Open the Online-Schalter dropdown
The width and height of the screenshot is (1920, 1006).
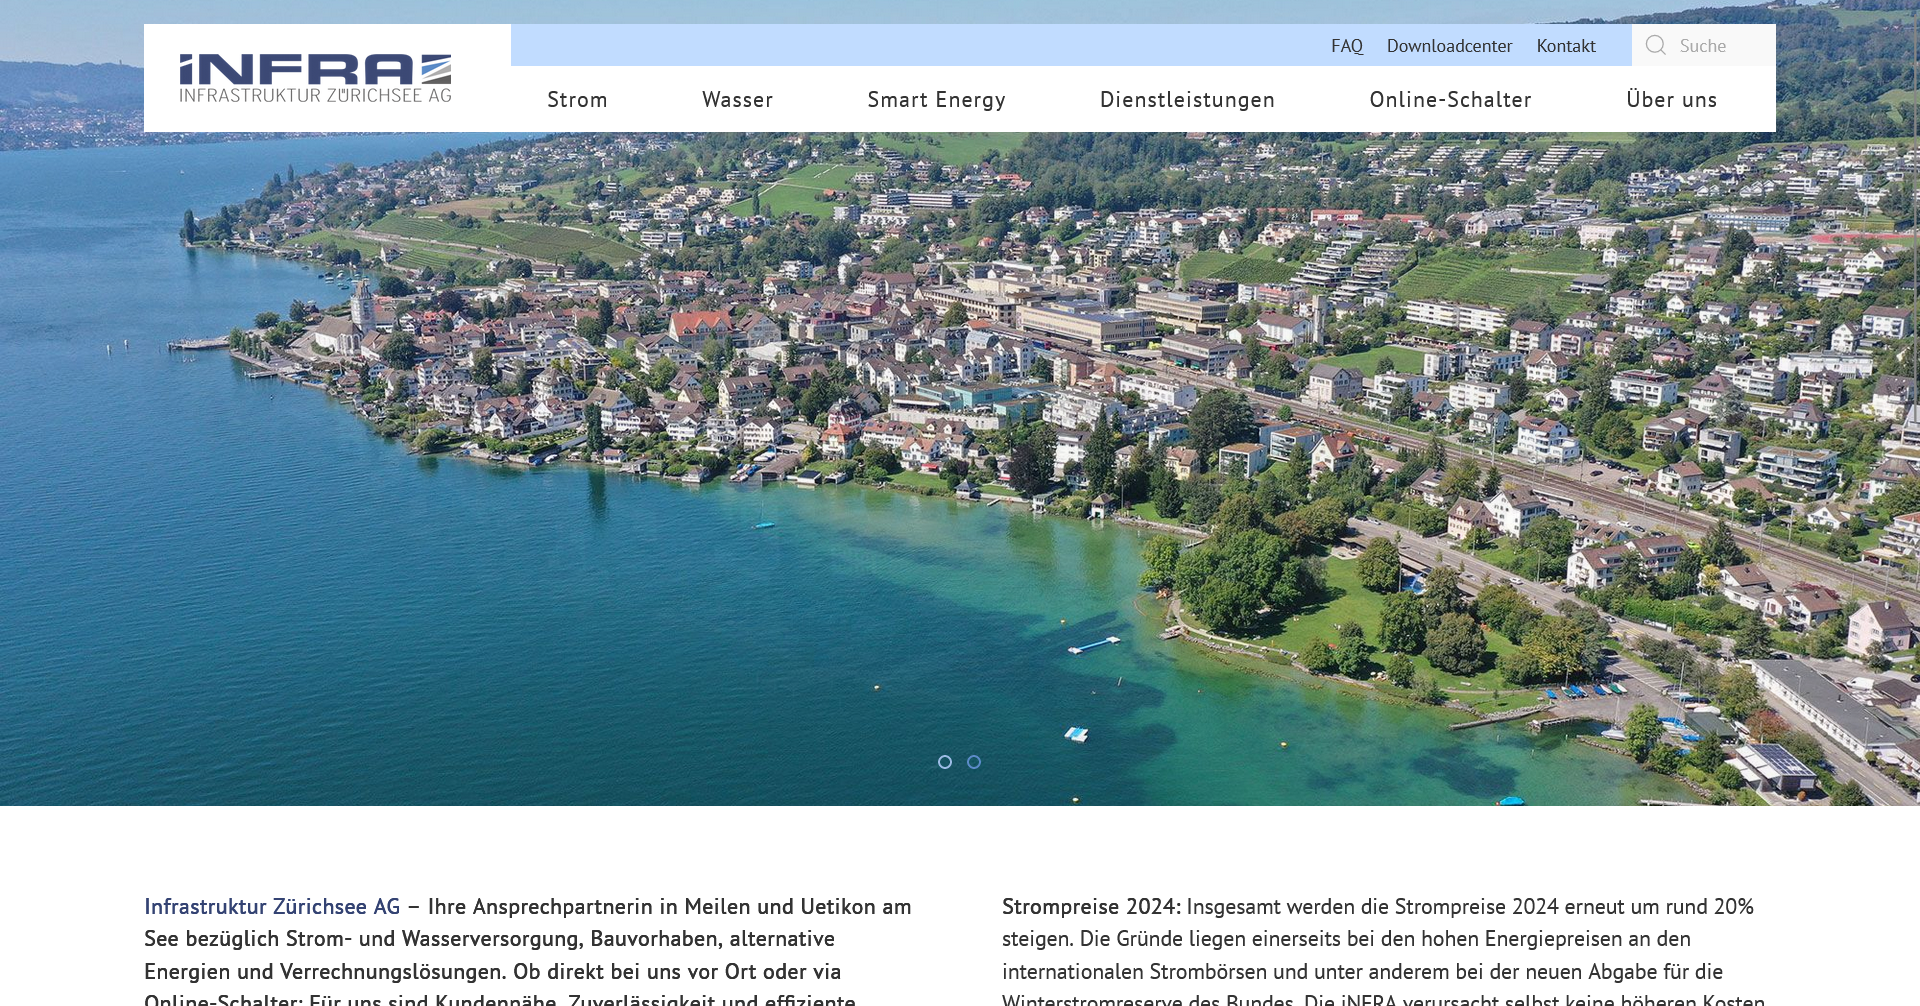(1451, 99)
